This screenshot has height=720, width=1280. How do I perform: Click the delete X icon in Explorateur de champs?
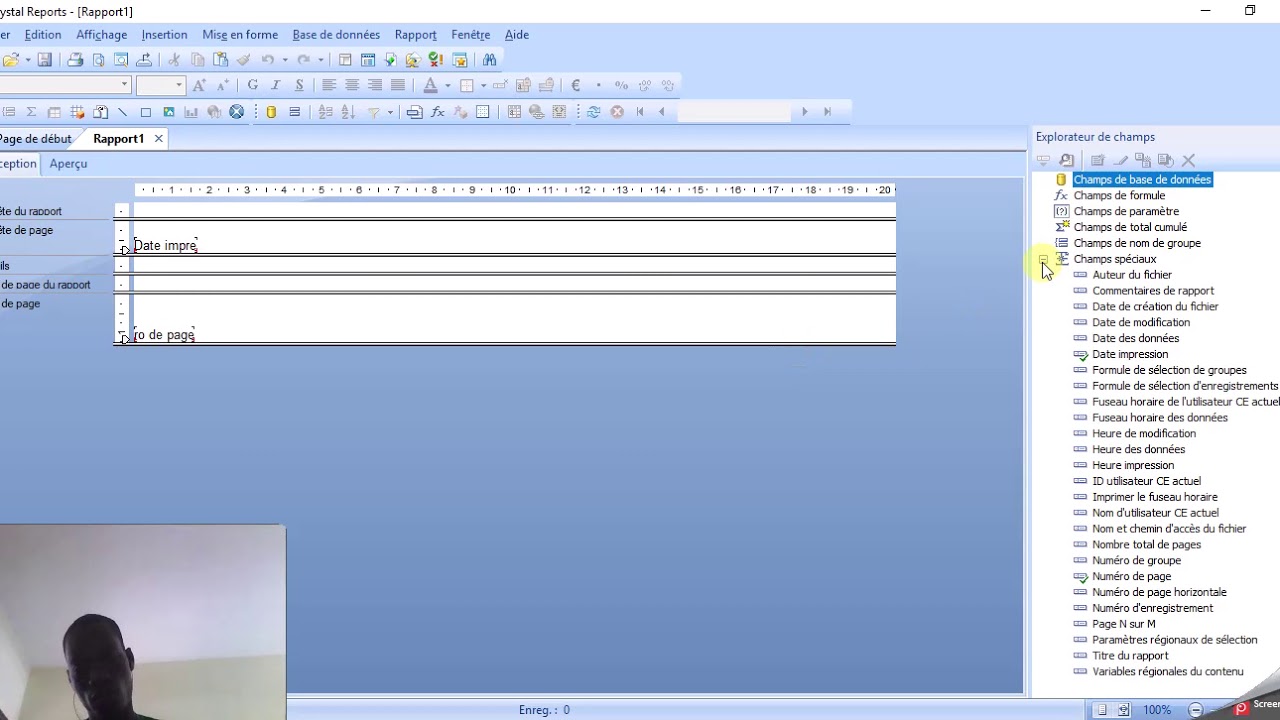click(1189, 160)
